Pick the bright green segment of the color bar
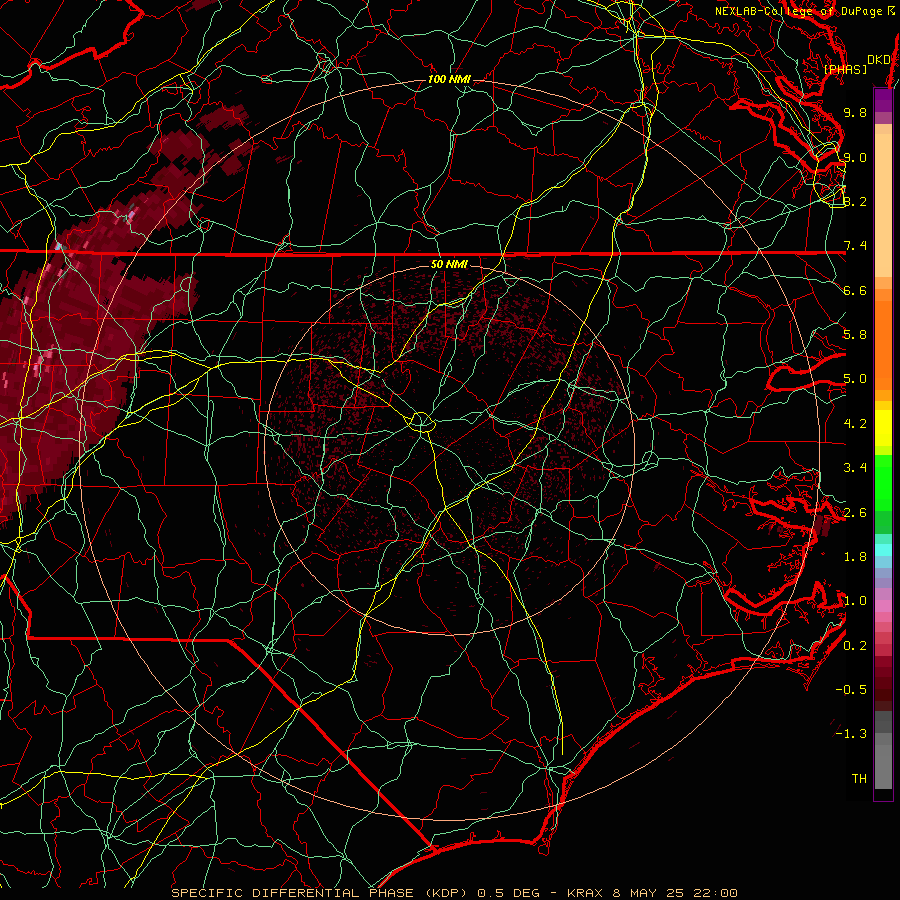 [883, 481]
